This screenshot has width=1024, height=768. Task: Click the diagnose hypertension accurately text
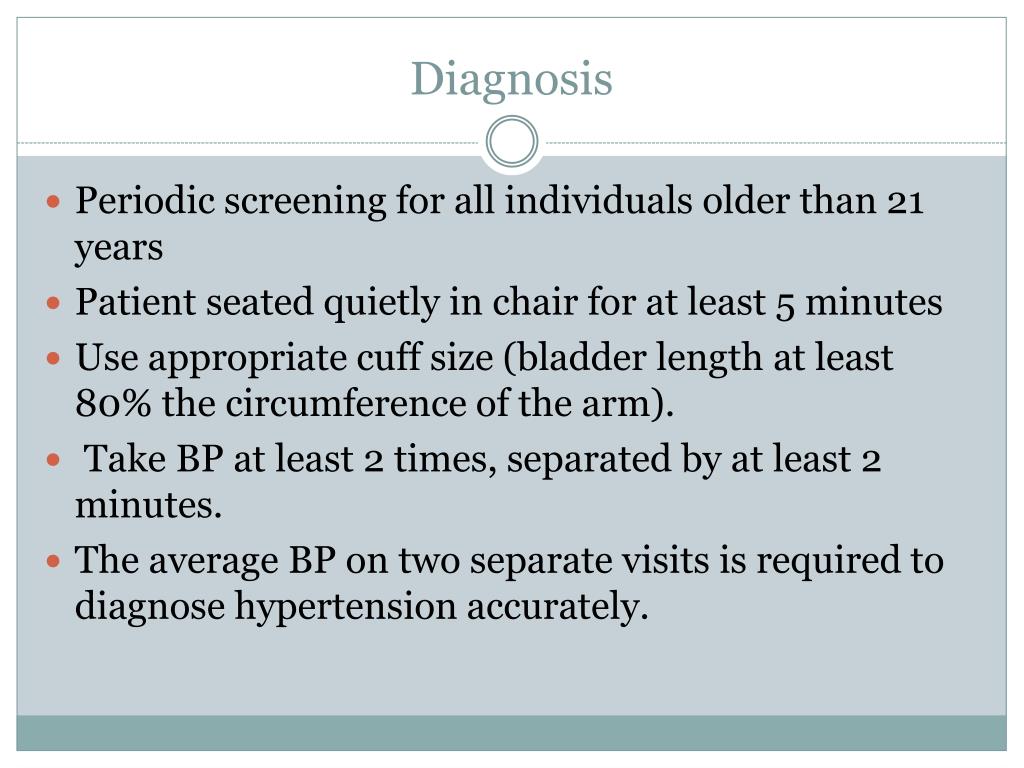[x=362, y=606]
